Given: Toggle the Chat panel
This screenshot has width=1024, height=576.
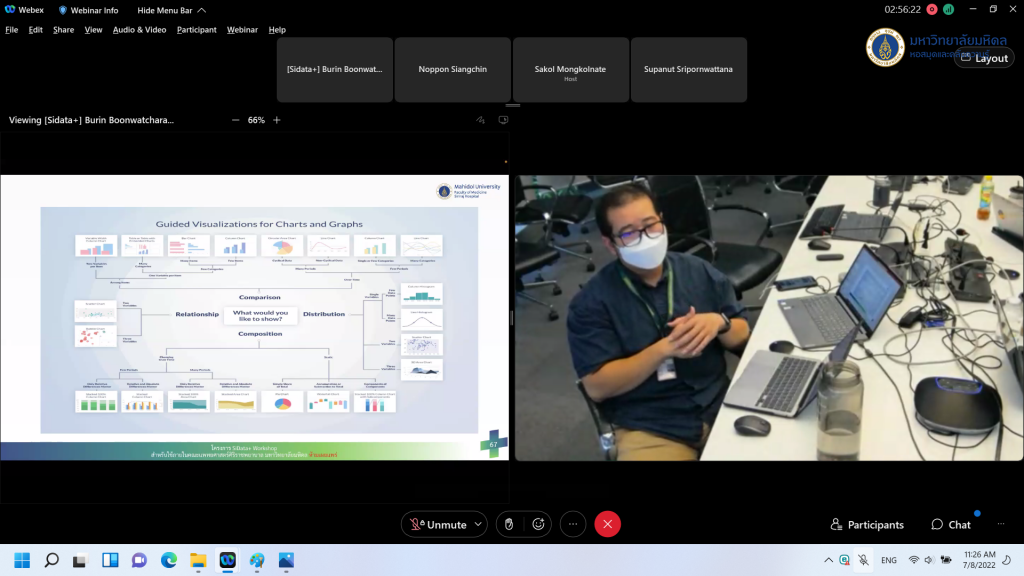Looking at the screenshot, I should (950, 524).
